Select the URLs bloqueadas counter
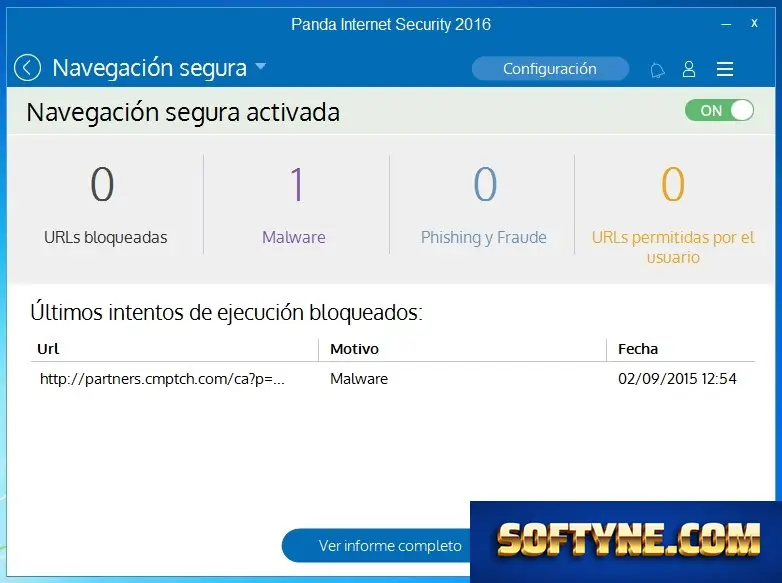 [x=105, y=205]
